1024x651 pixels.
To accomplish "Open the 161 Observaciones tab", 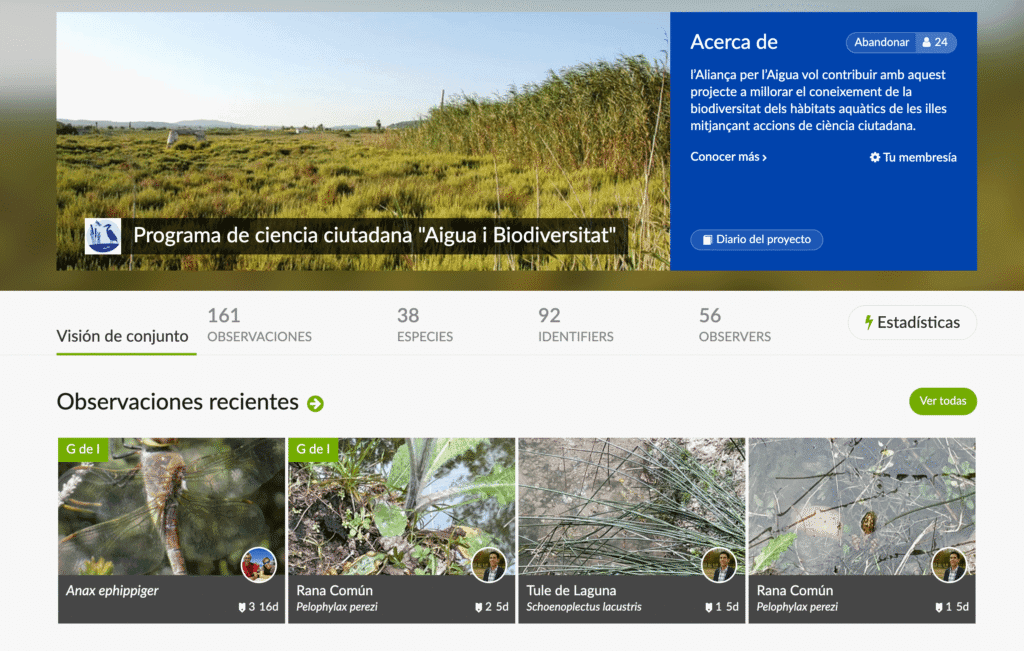I will click(x=259, y=326).
